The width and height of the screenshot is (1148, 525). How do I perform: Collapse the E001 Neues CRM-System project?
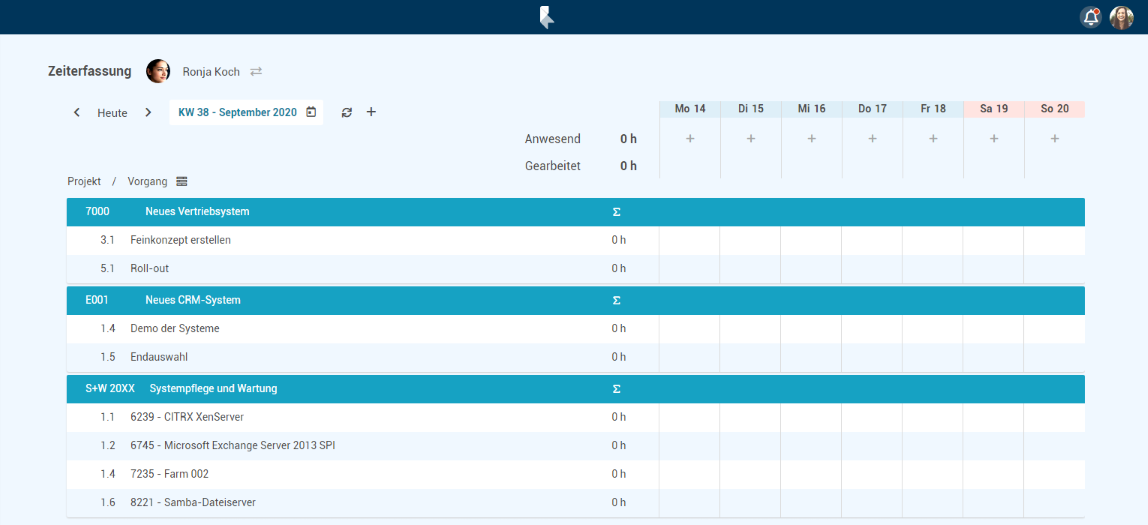[x=192, y=300]
